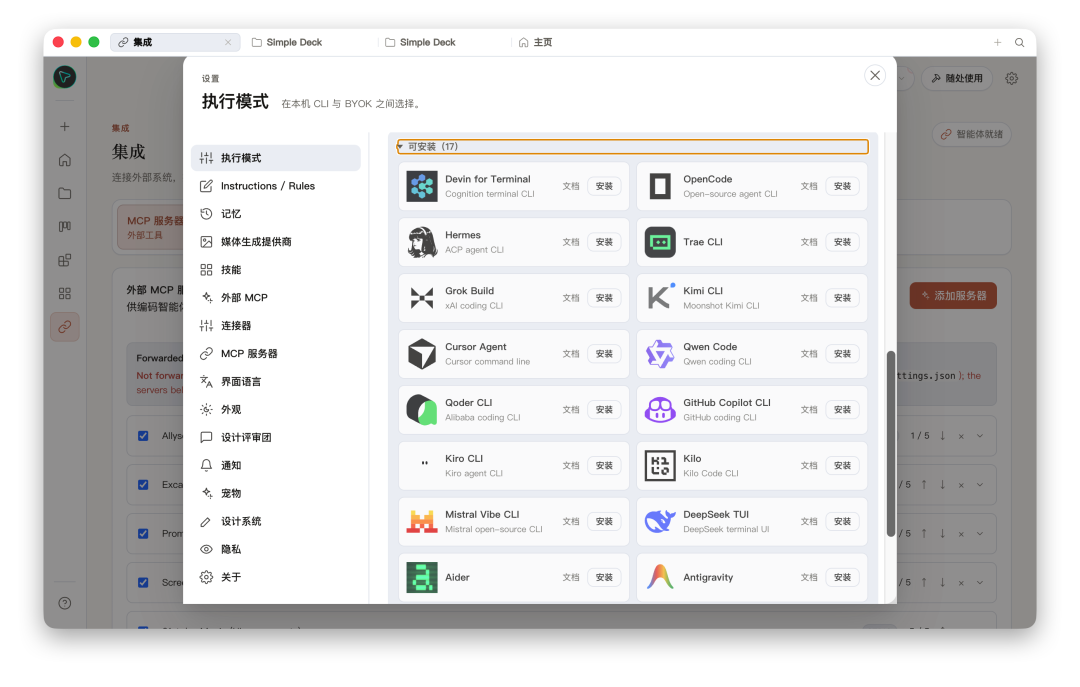Move server down arrow in 1/5 row
1080x687 pixels.
point(942,435)
